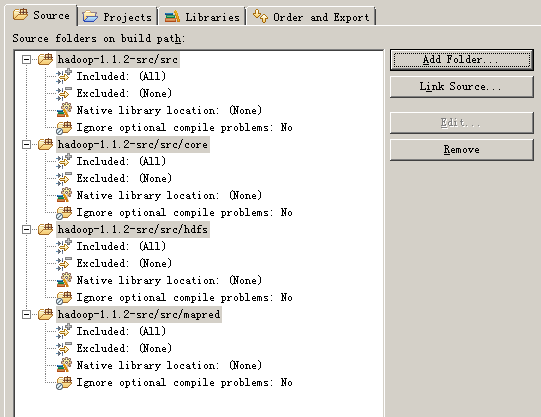
Task: Click Included filter icon under hadoop-1.1.2-src/src
Action: 64,76
